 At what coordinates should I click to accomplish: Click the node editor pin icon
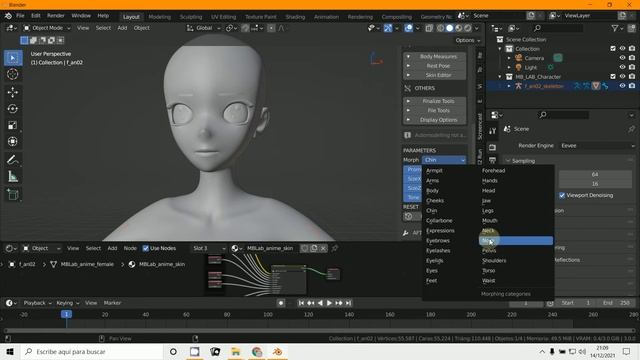(335, 248)
